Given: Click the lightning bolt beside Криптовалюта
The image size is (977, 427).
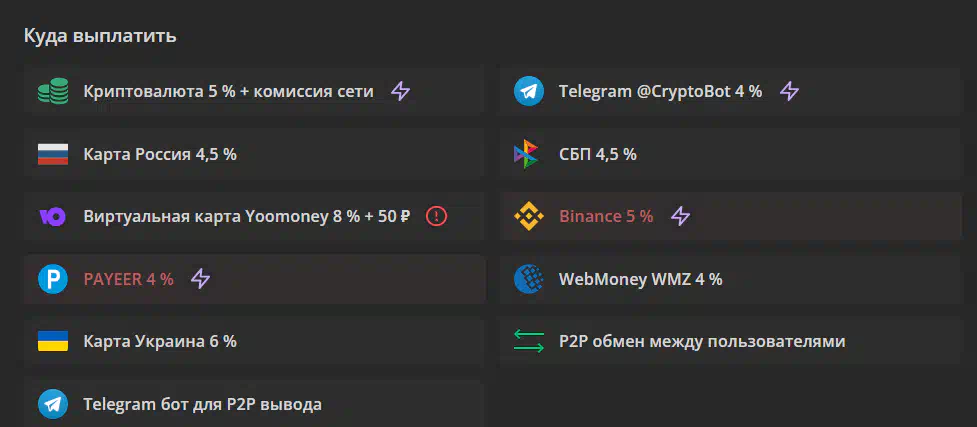Looking at the screenshot, I should pos(401,92).
